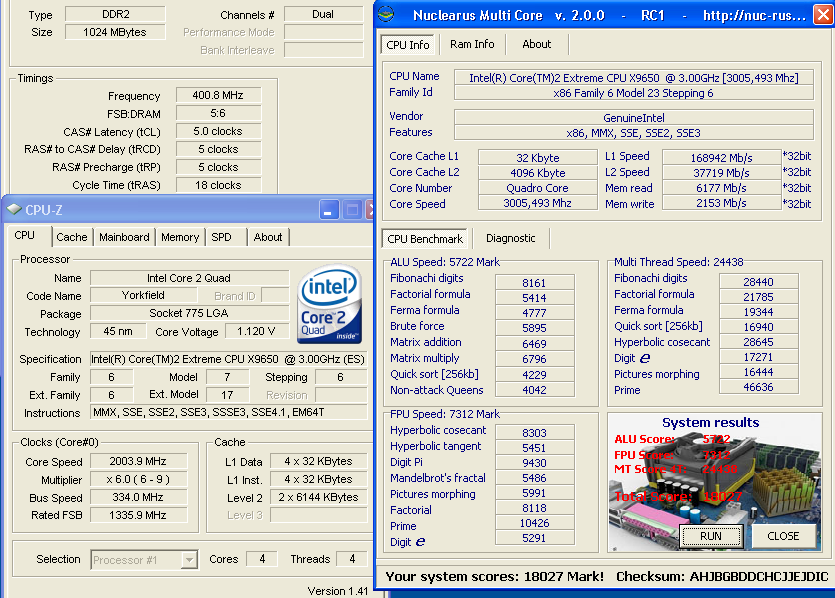Click the CPU Name field in Nuclearus
Image resolution: width=835 pixels, height=598 pixels.
[634, 78]
